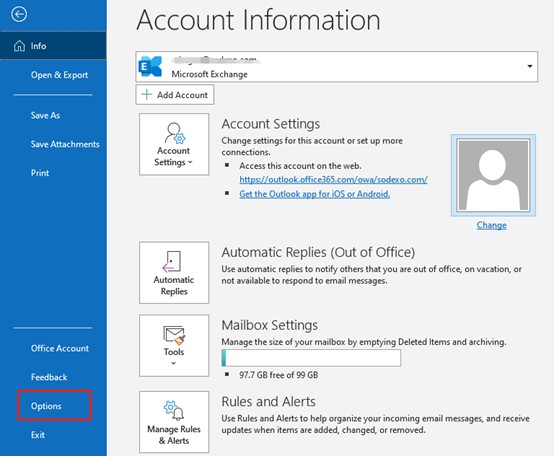Viewport: 554px width, 456px height.
Task: Open Office Account page
Action: click(x=60, y=348)
